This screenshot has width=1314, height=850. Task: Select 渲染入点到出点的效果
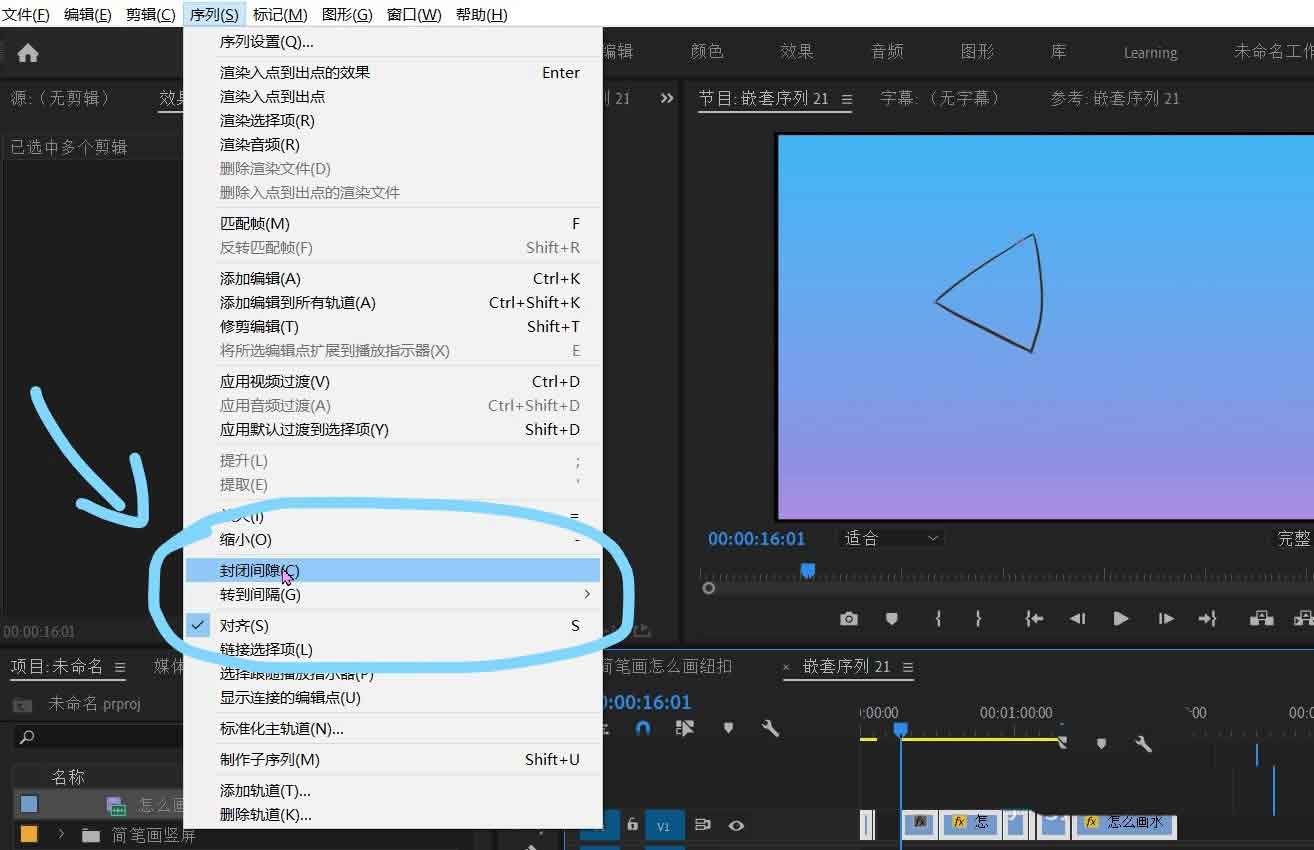393,72
